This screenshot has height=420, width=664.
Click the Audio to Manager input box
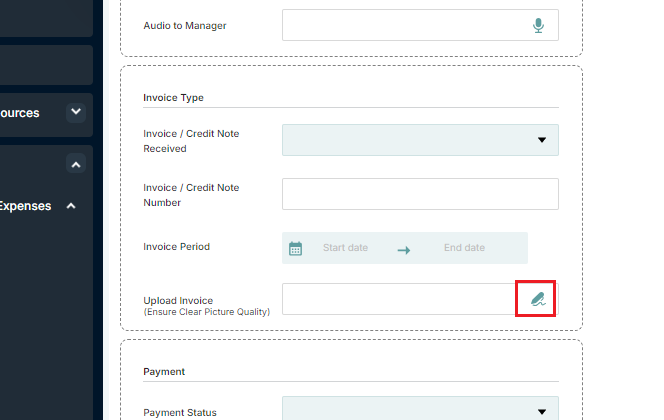pos(420,25)
